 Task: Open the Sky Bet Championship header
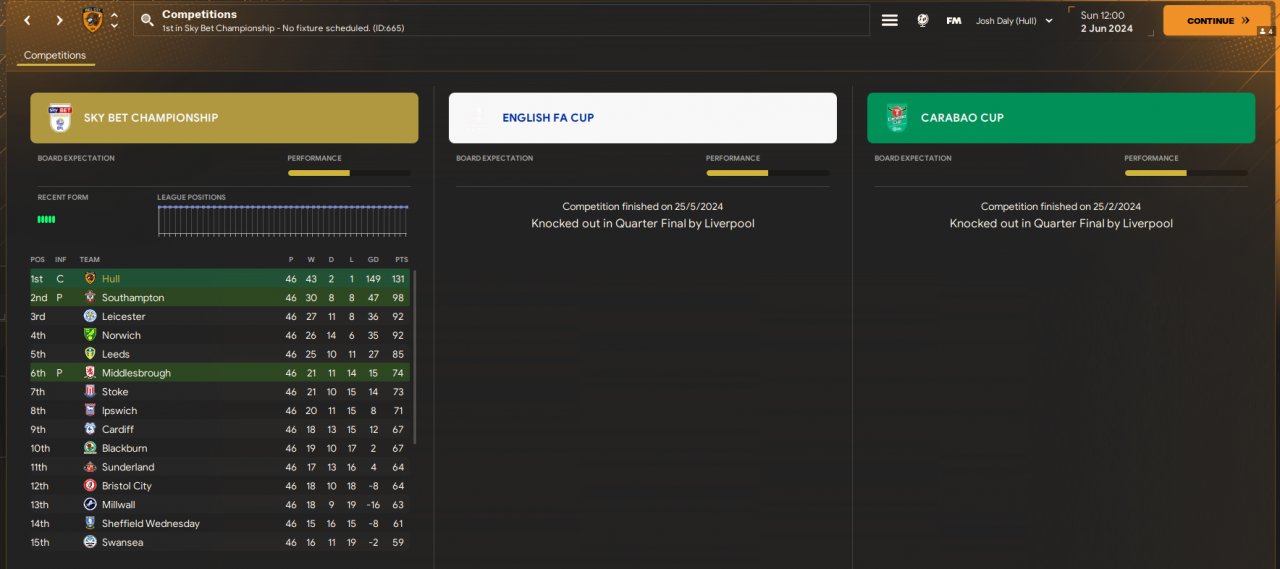[224, 118]
